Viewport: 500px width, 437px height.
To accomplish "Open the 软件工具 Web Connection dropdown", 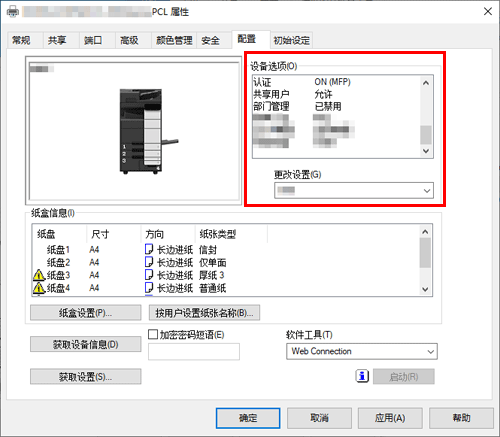I will click(x=362, y=351).
